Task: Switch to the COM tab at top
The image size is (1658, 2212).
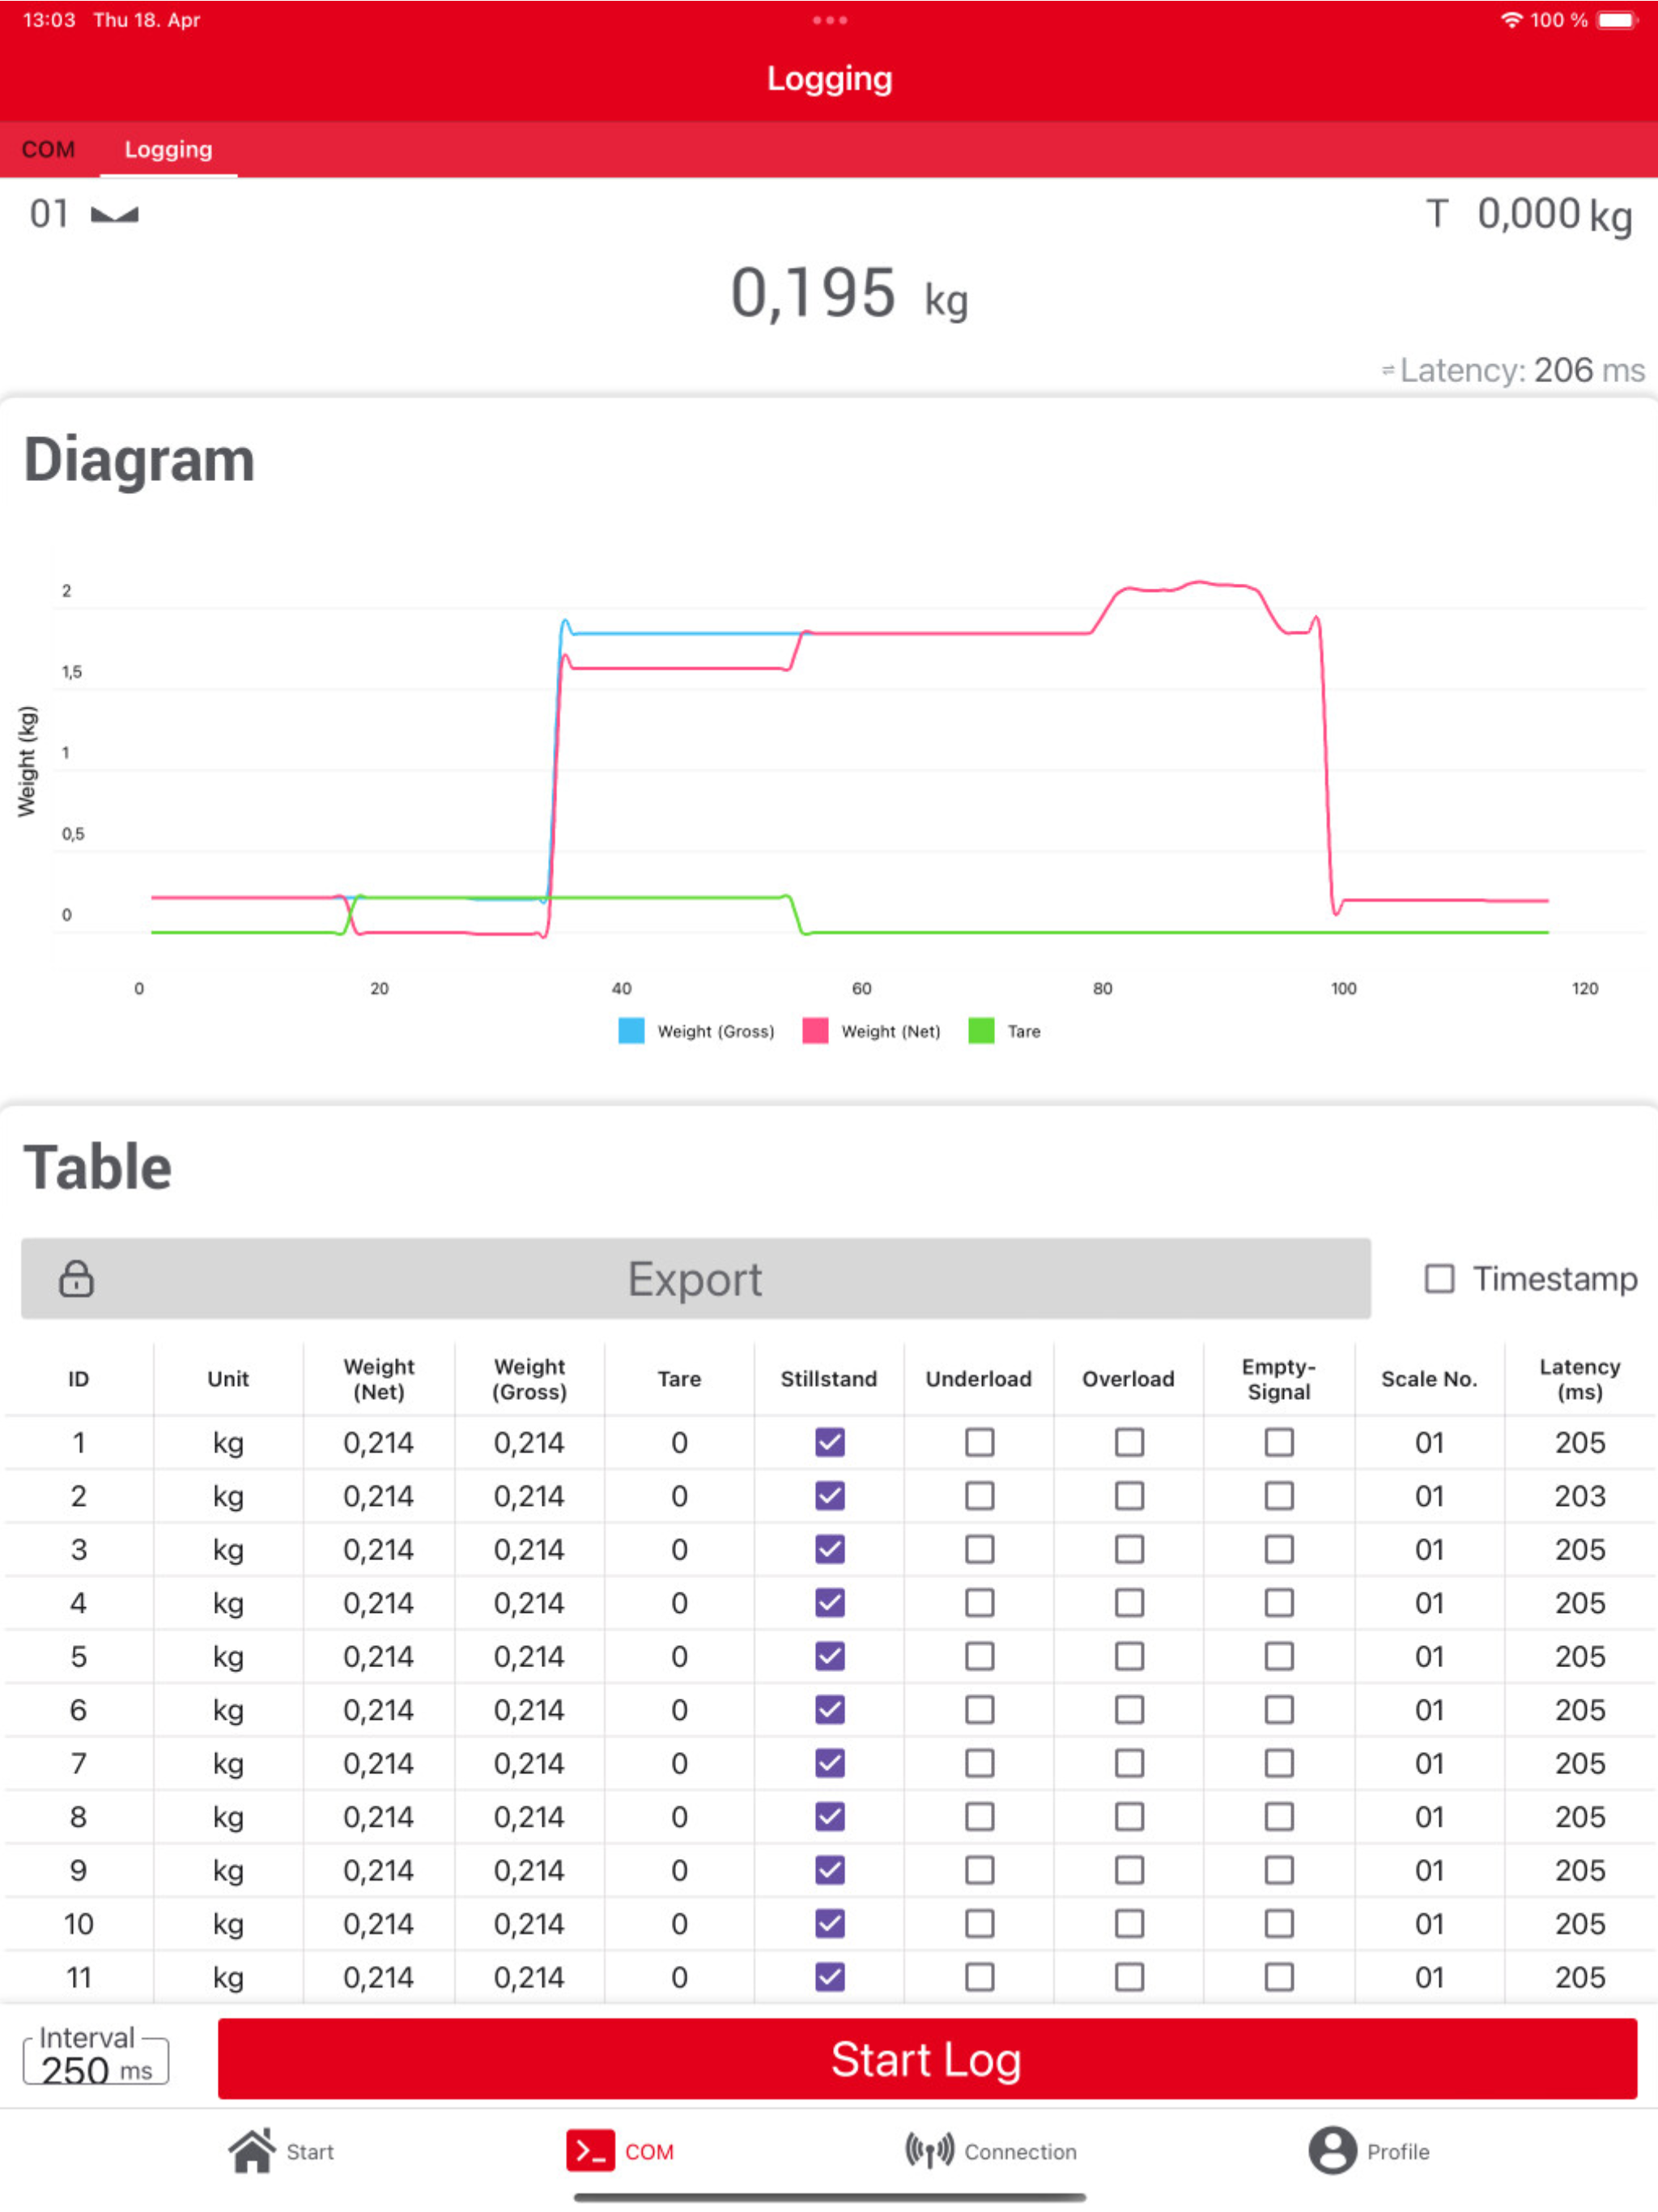Action: [x=48, y=150]
